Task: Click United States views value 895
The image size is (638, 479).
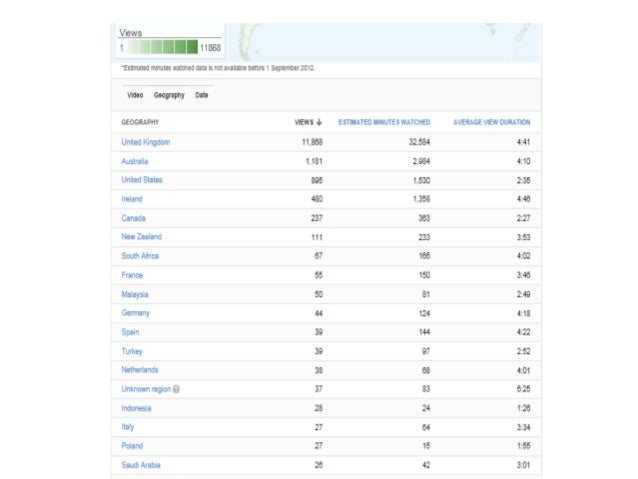Action: click(317, 180)
